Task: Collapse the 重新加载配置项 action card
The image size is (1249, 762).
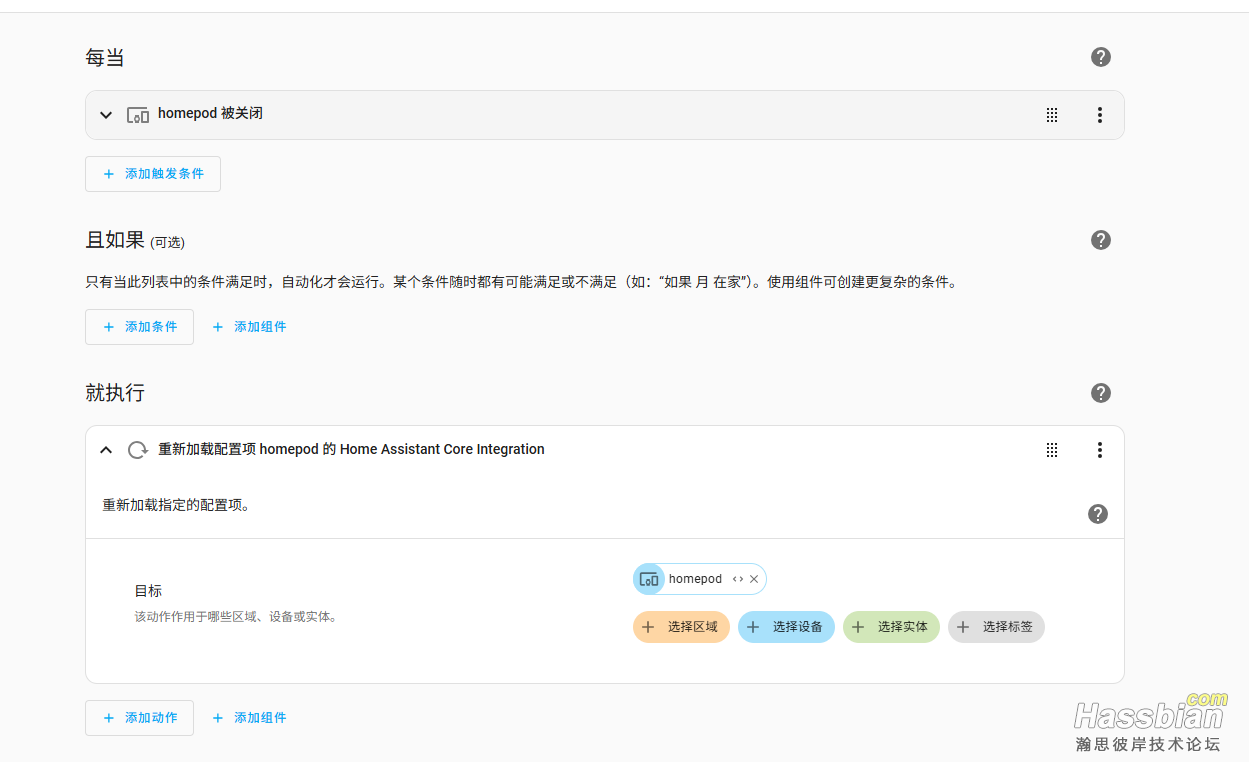Action: click(106, 450)
